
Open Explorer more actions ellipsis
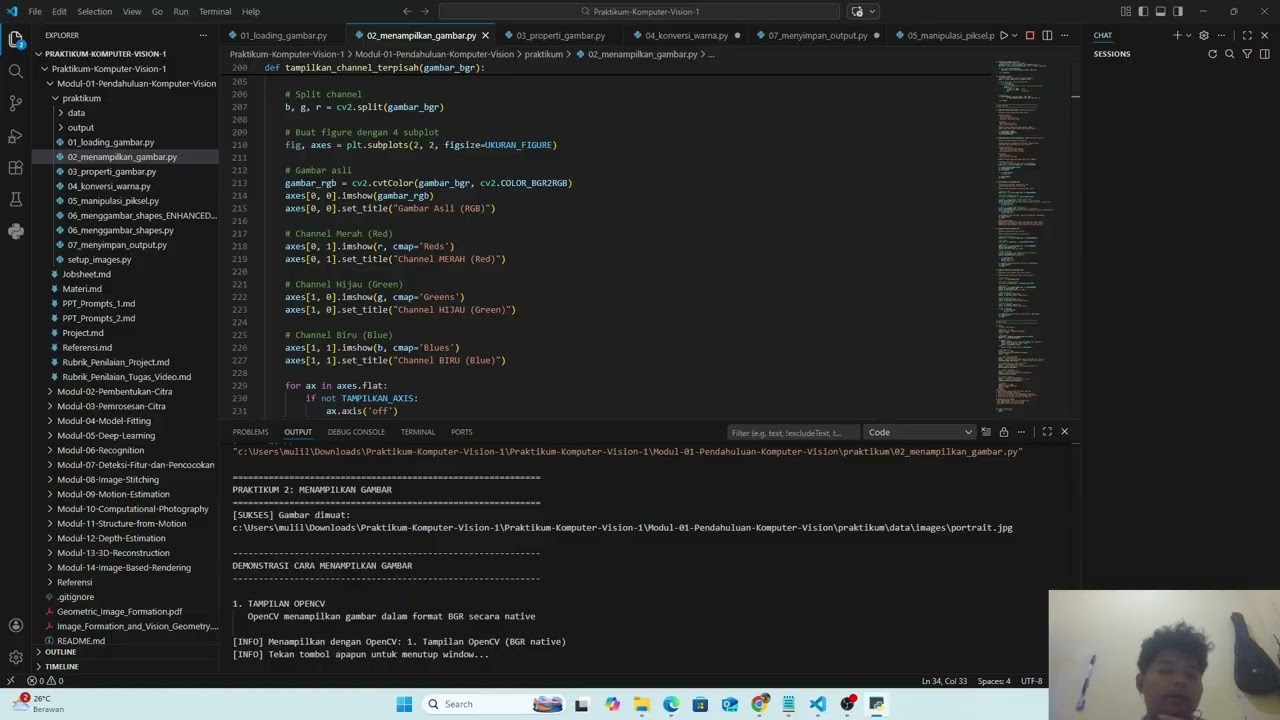203,35
